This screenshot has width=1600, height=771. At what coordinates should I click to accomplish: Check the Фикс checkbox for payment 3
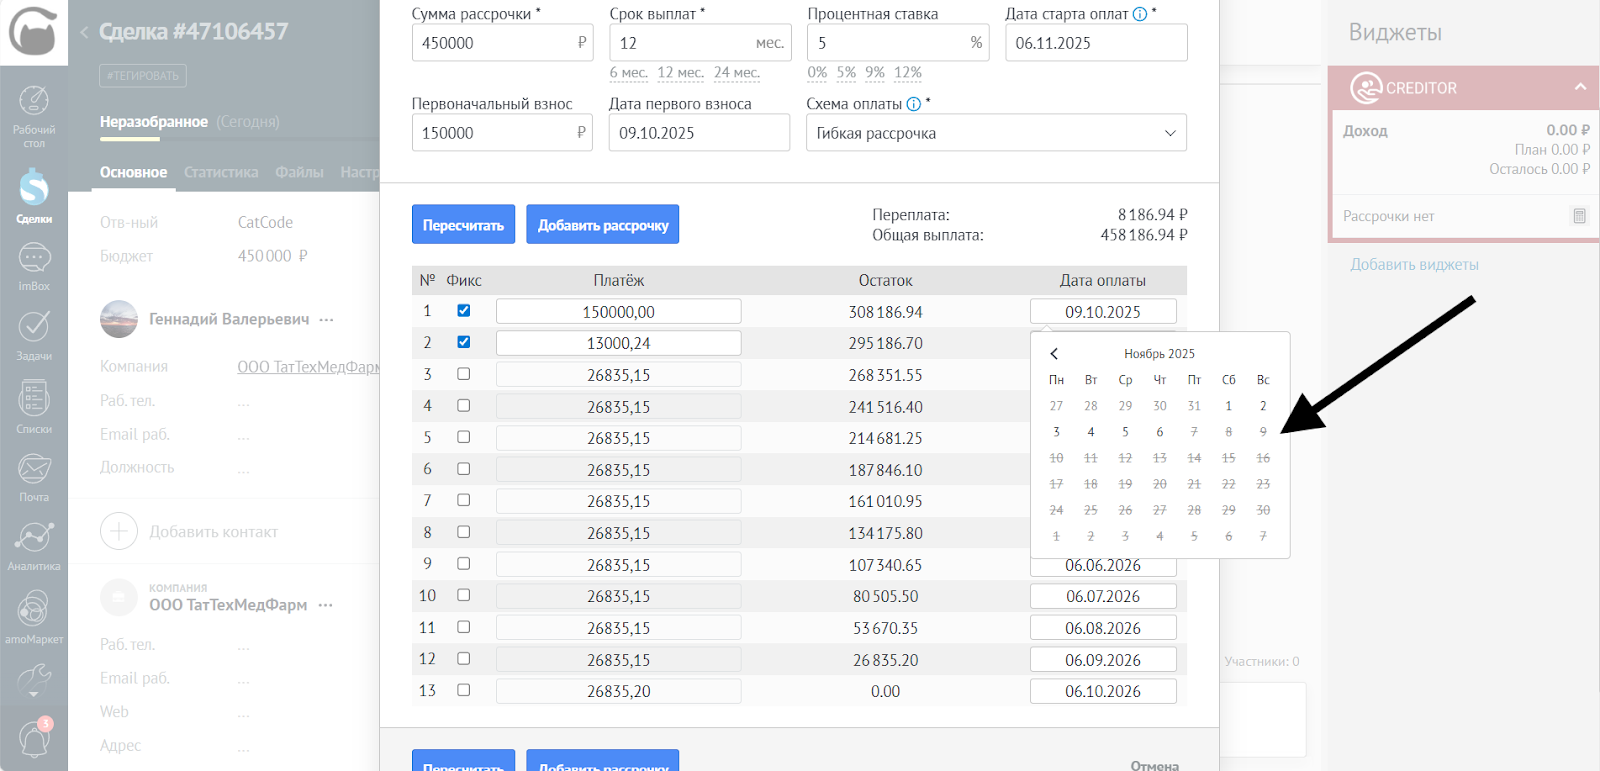463,374
